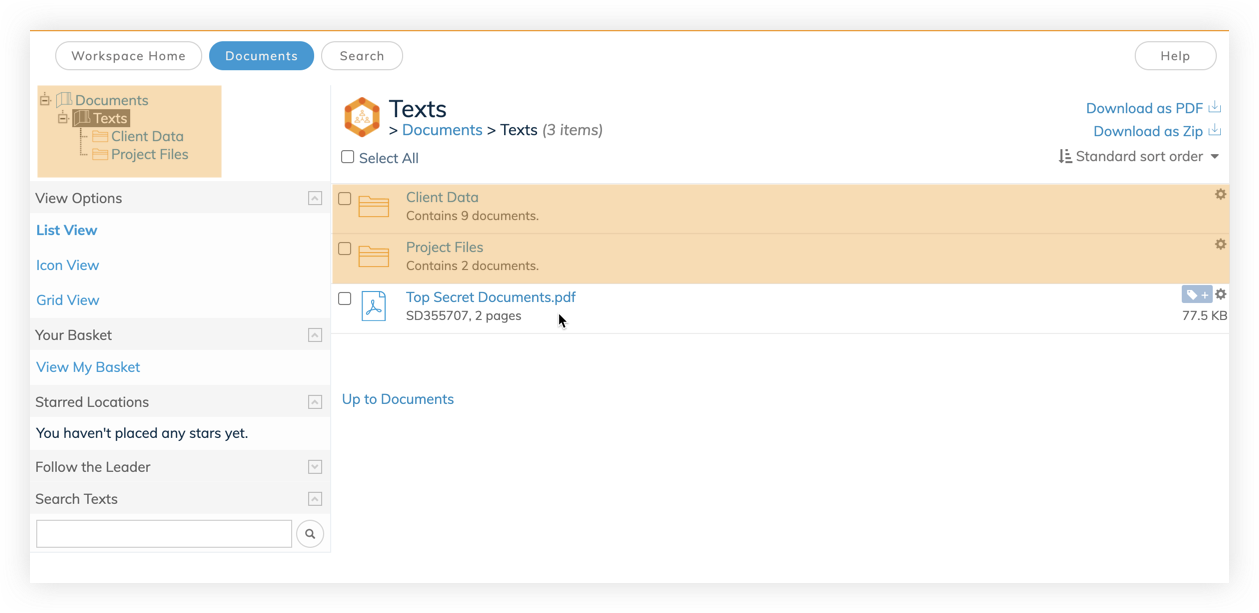This screenshot has width=1259, height=613.
Task: Collapse the Documents node in the tree
Action: tap(45, 100)
